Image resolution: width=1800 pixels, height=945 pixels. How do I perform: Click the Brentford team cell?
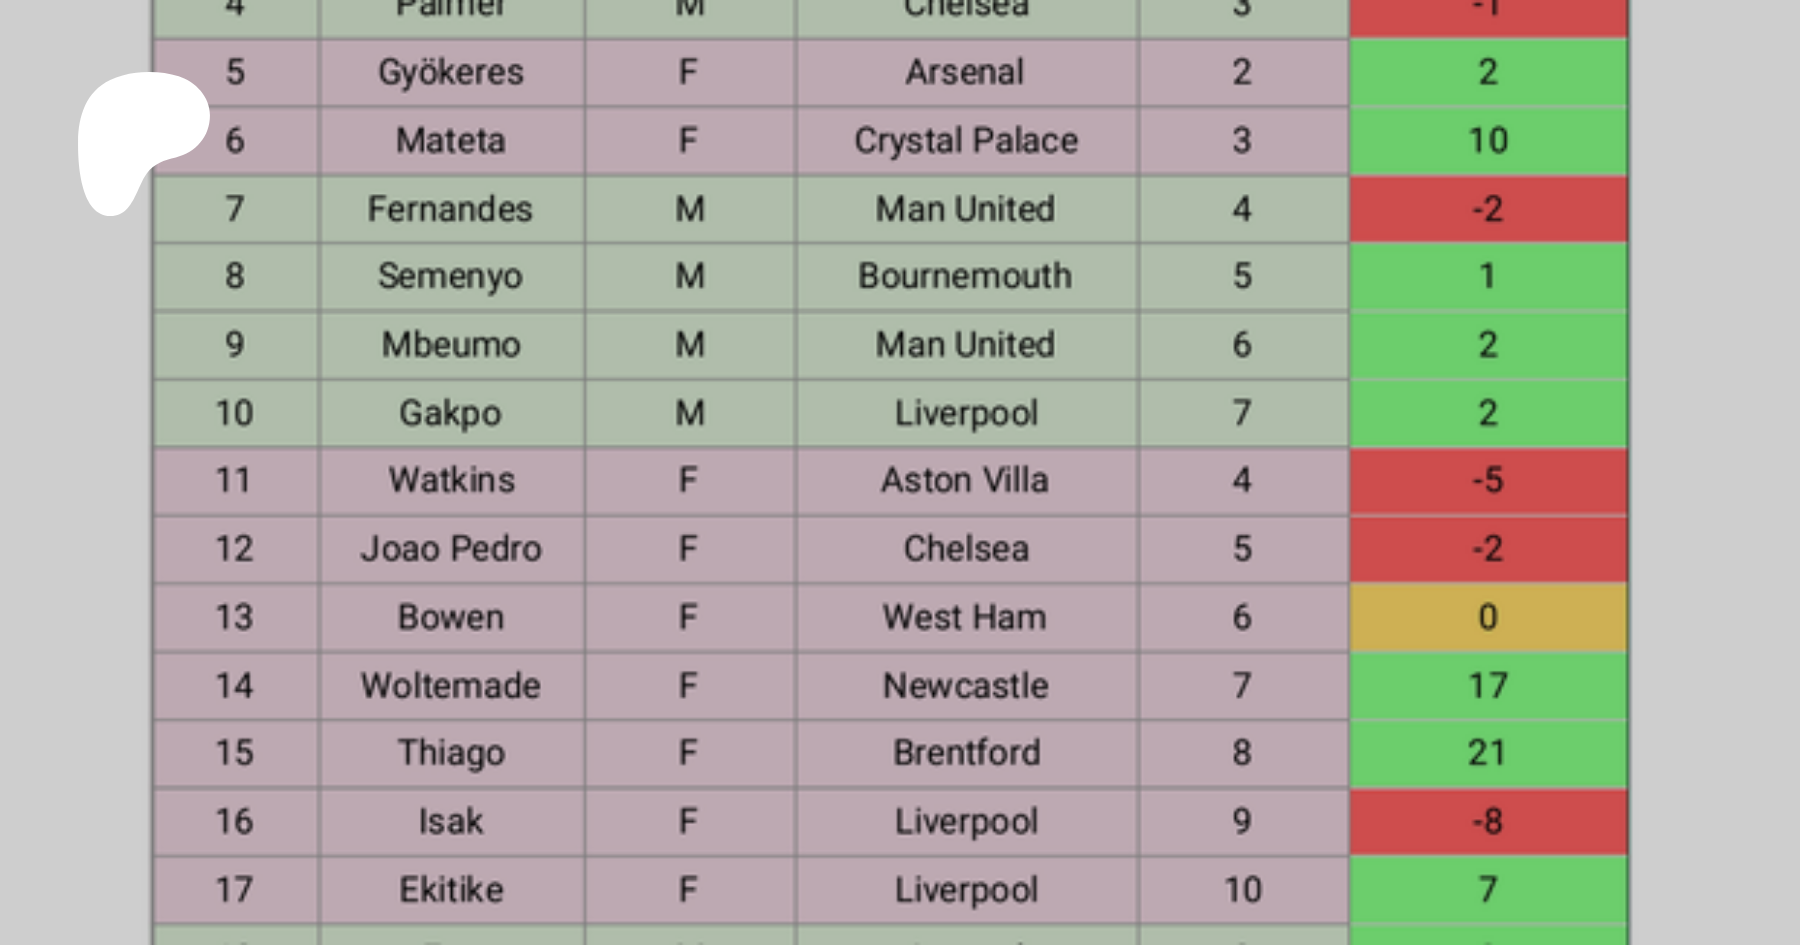(966, 753)
